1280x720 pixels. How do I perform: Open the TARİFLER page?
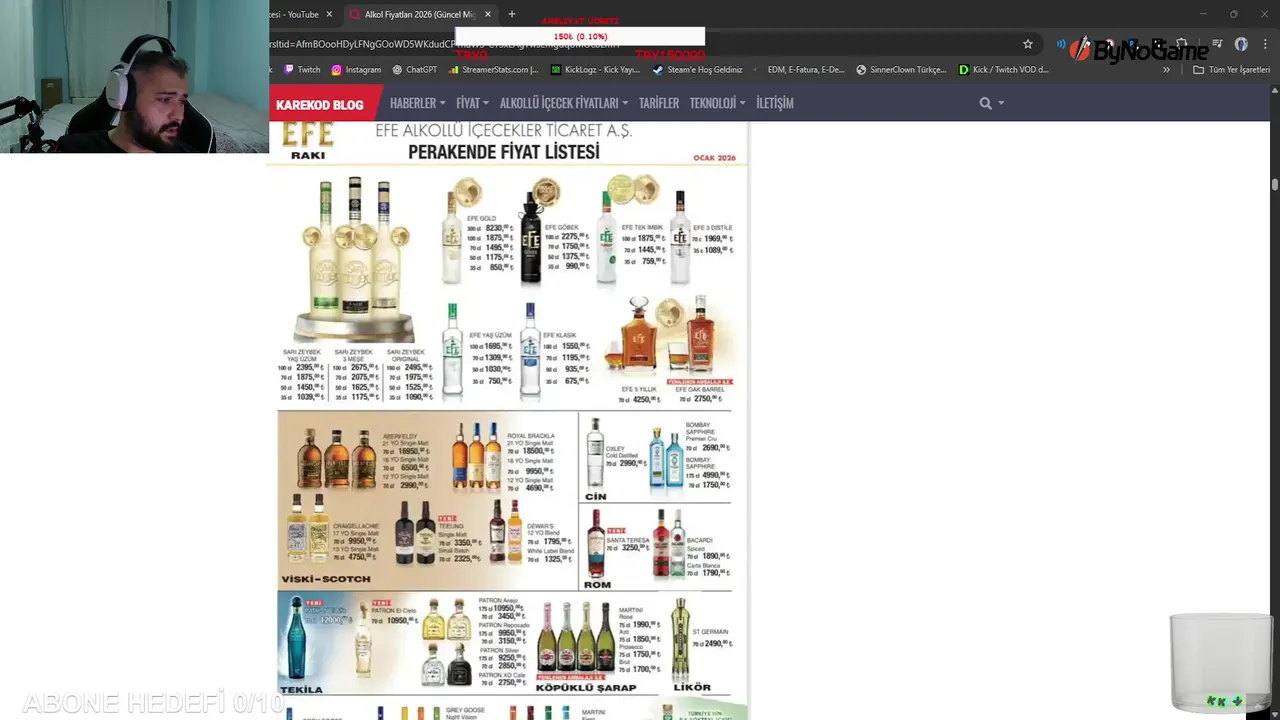[x=659, y=103]
